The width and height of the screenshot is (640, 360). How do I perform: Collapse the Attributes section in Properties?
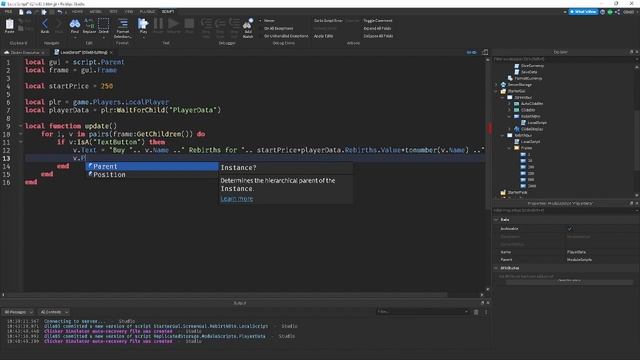496,268
